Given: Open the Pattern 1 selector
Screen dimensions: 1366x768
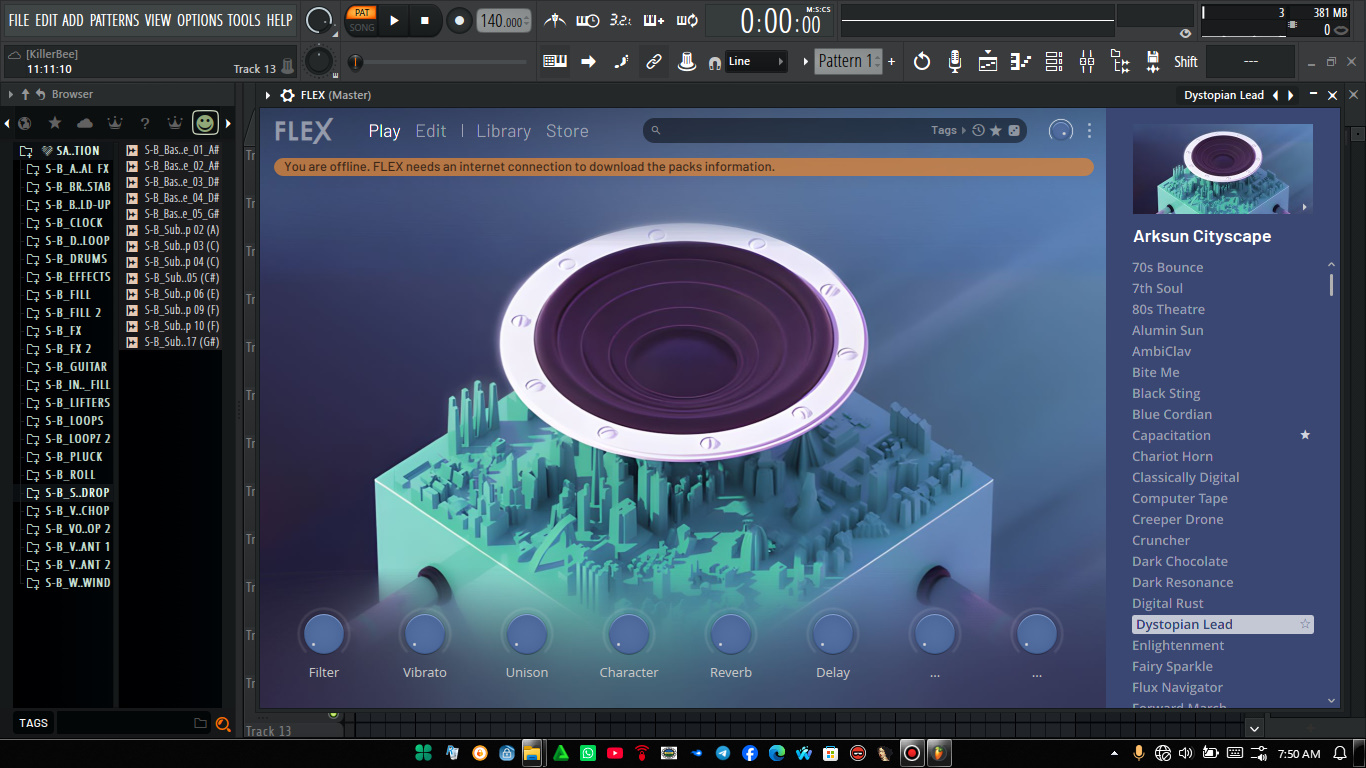Looking at the screenshot, I should click(847, 61).
